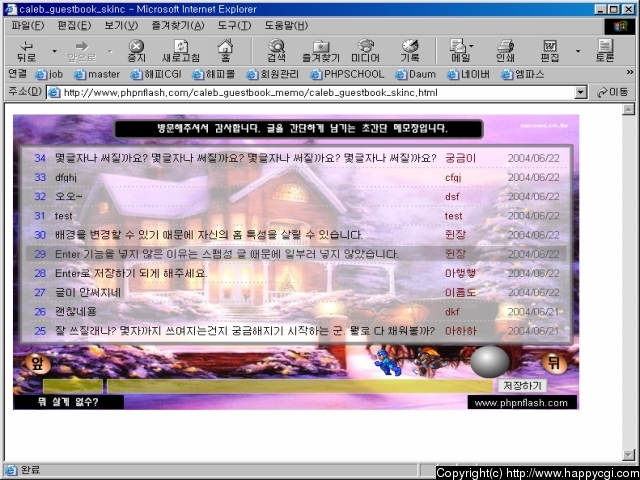
Task: Select entry 26 message "괜찮네용"
Action: [x=76, y=311]
